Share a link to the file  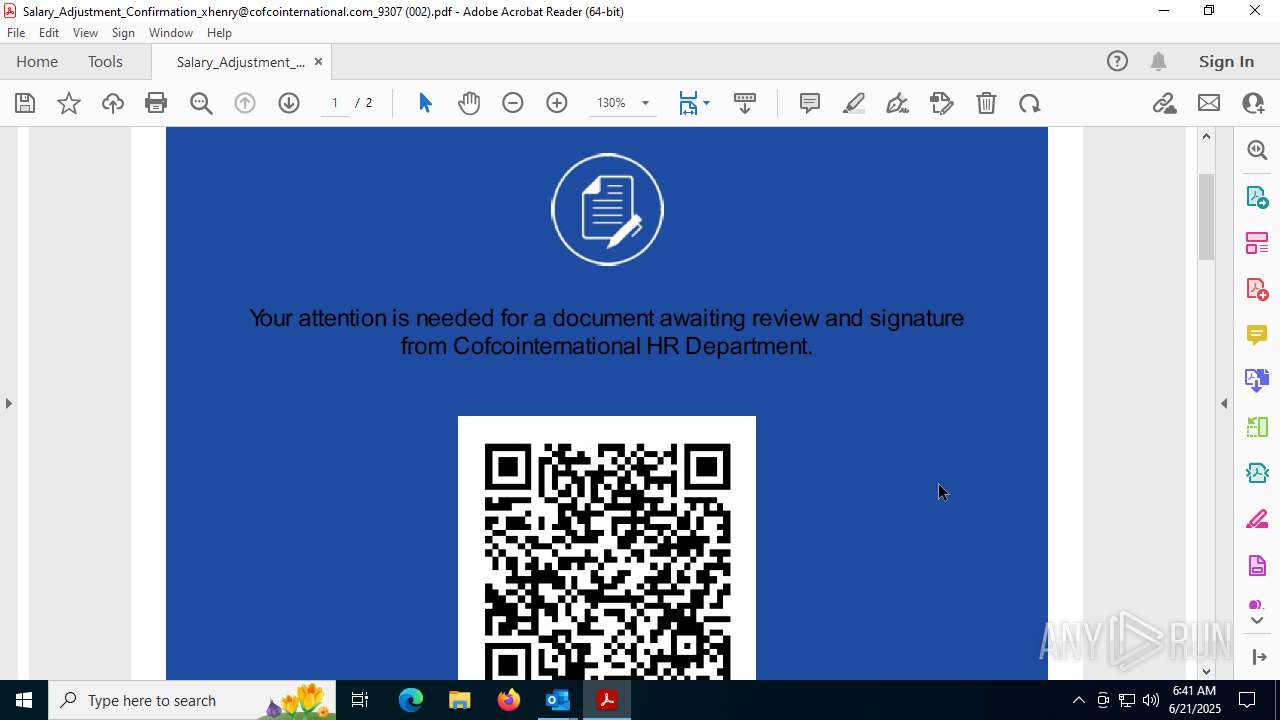click(1165, 103)
